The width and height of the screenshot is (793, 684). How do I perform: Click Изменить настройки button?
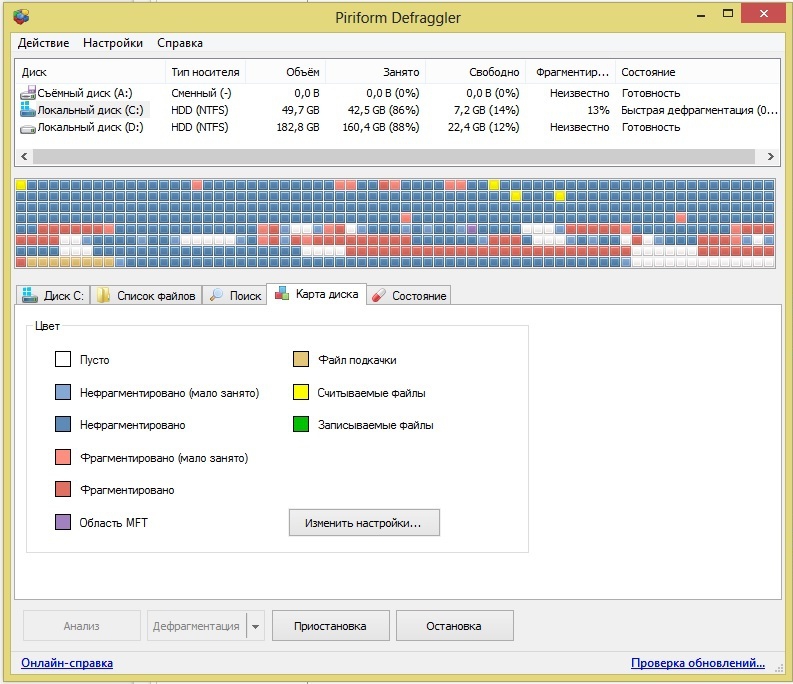point(364,523)
